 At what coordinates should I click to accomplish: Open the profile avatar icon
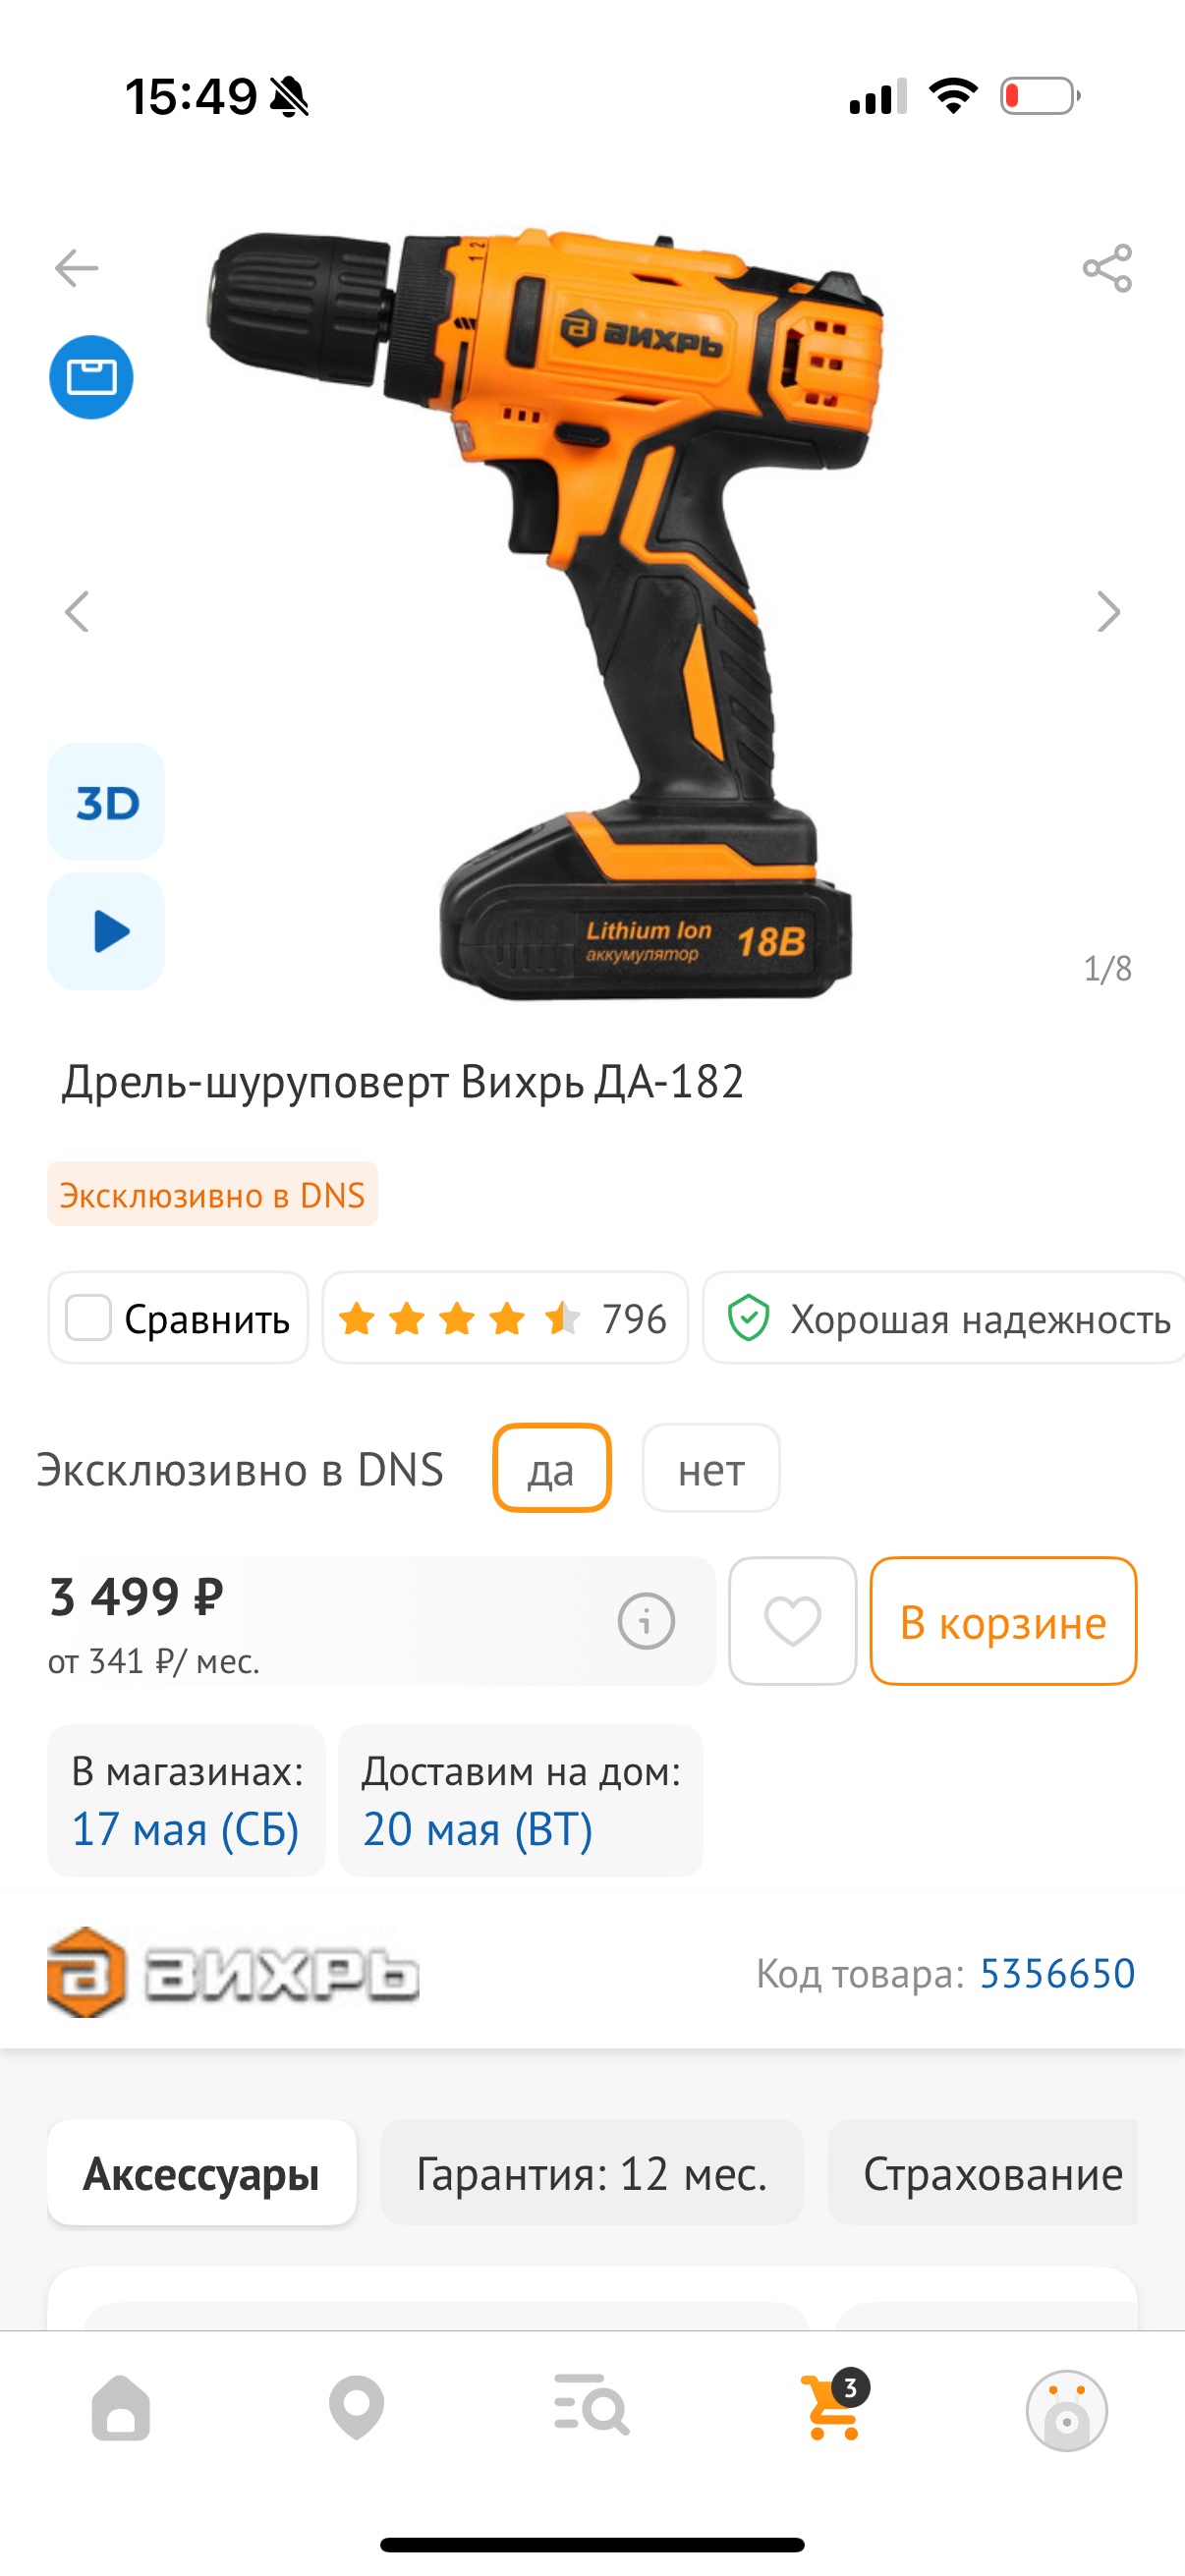tap(1067, 2410)
